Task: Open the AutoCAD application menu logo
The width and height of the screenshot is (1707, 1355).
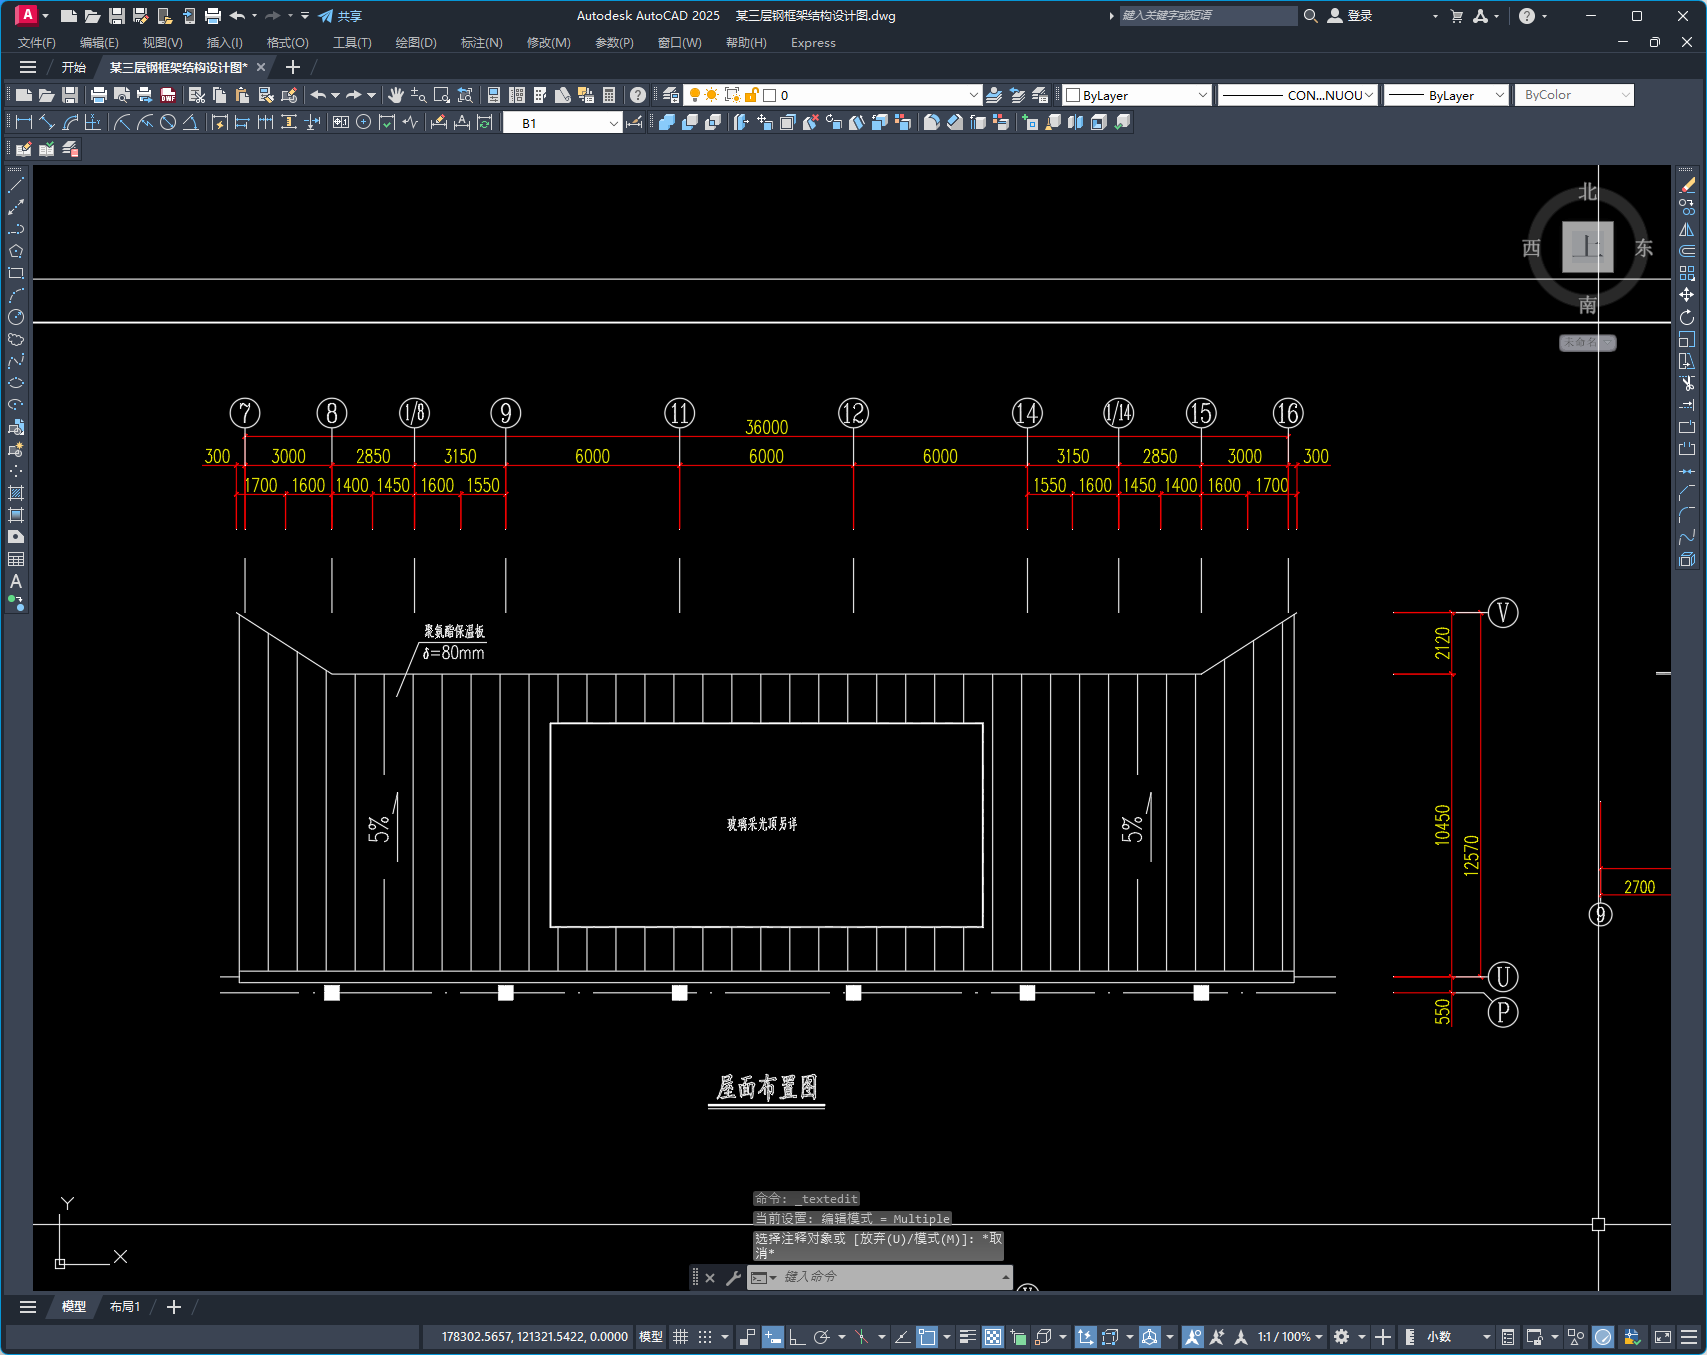Action: pyautogui.click(x=27, y=15)
